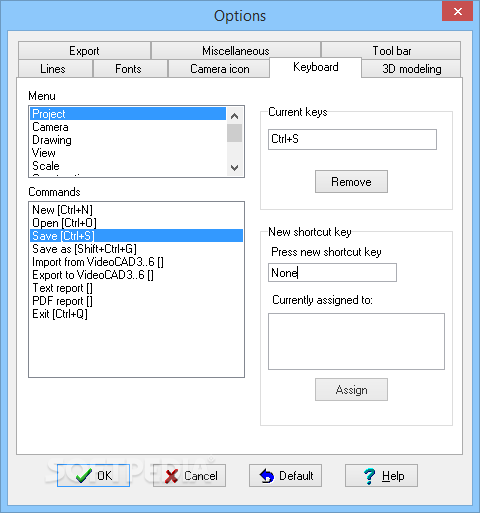Open the Fonts tab
Viewport: 480px width, 513px height.
tap(130, 69)
